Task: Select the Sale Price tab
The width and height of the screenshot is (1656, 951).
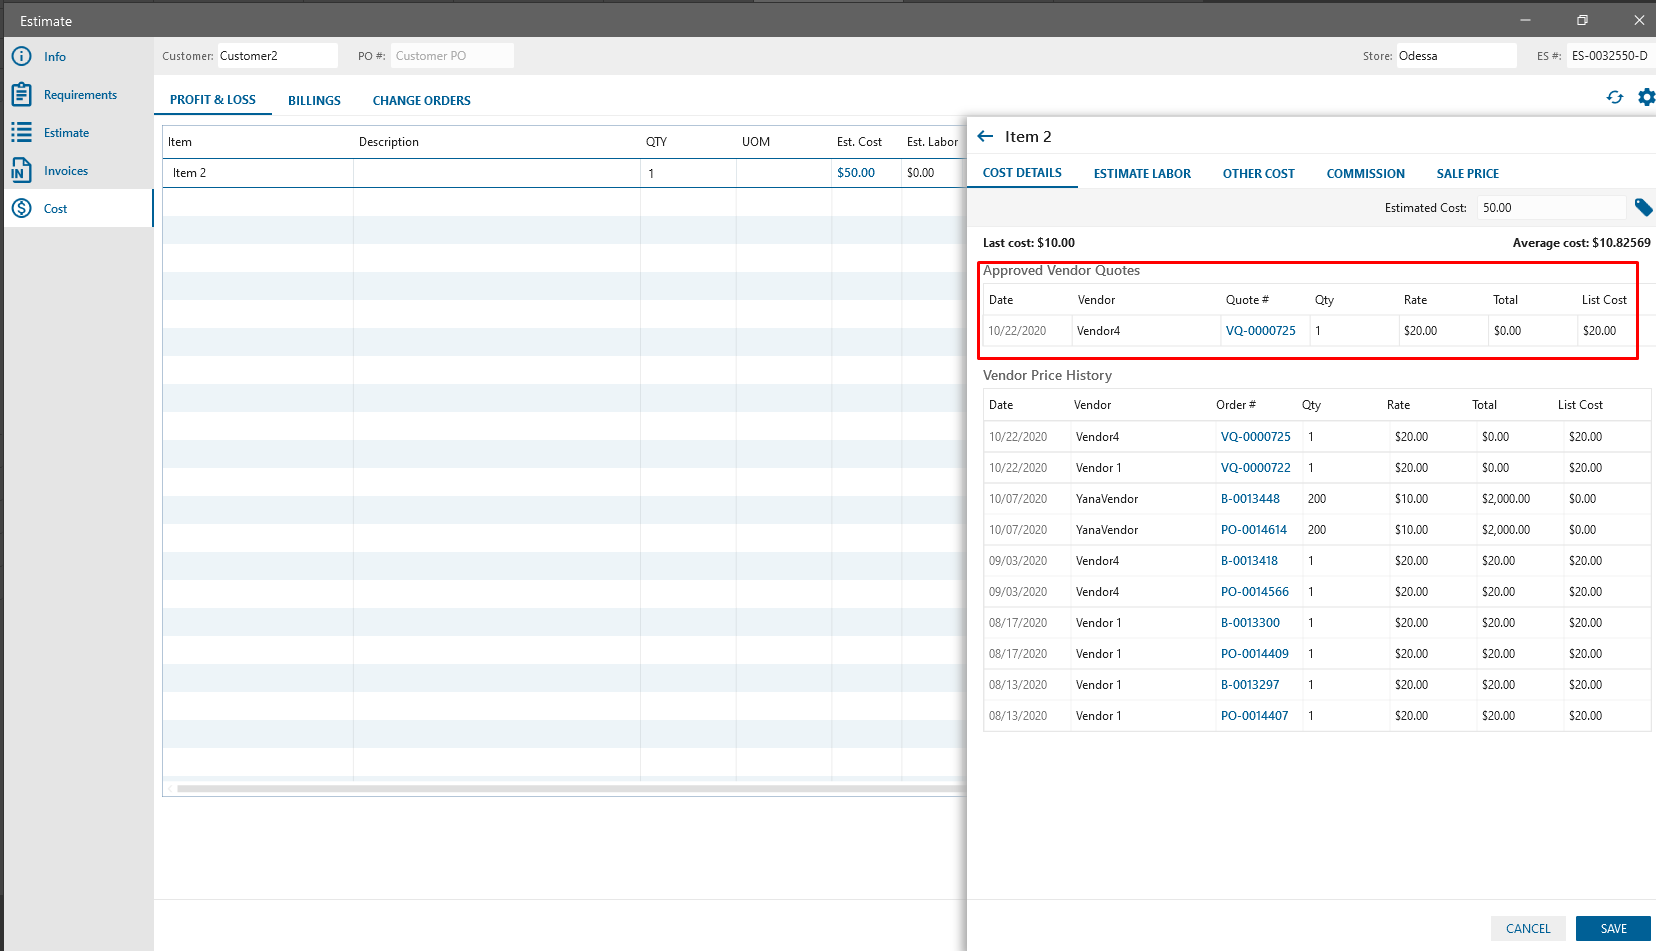Action: click(x=1467, y=174)
